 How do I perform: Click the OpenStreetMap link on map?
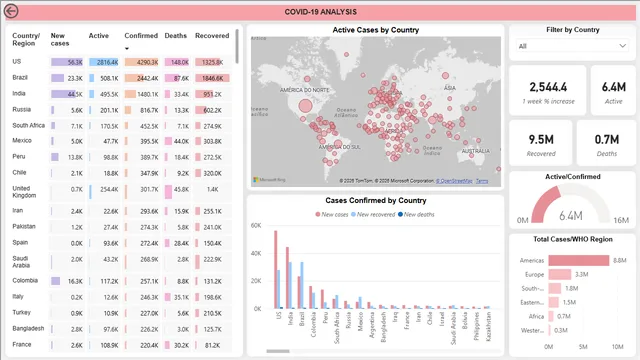pyautogui.click(x=454, y=181)
